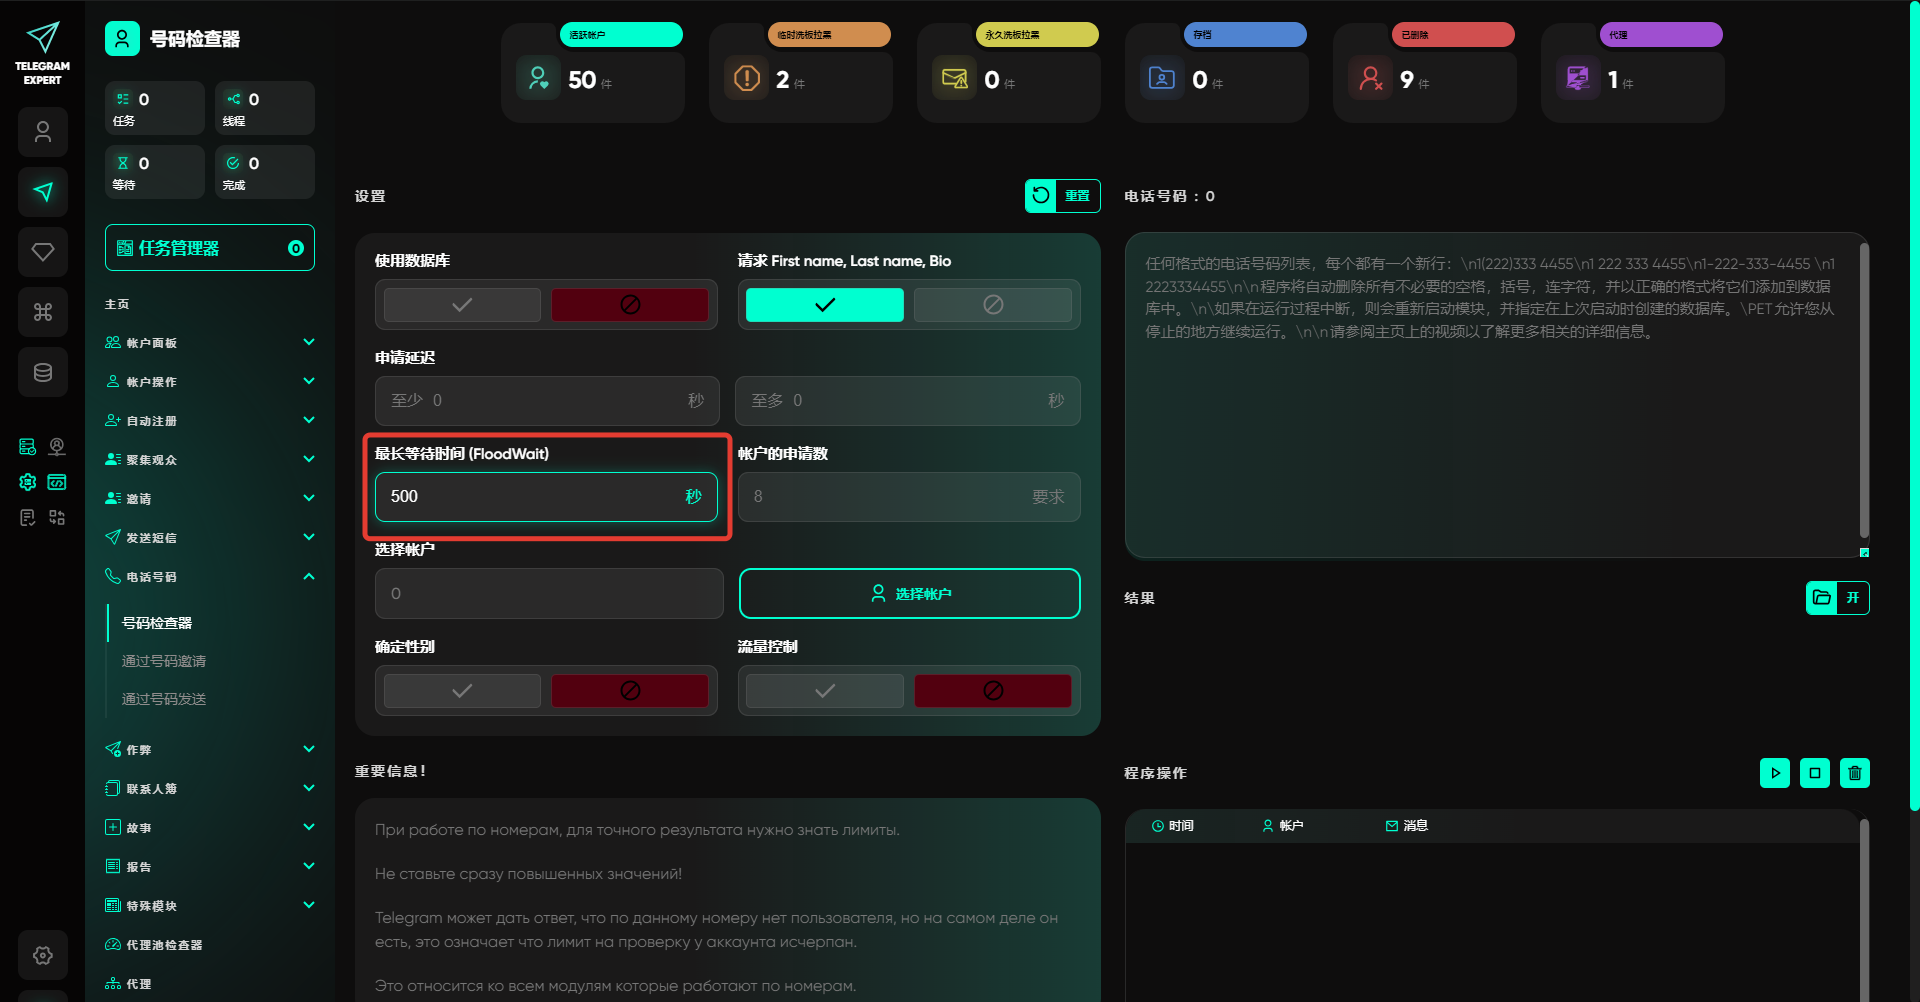Viewport: 1920px width, 1002px height.
Task: Click the 重置 reset button
Action: coord(1062,196)
